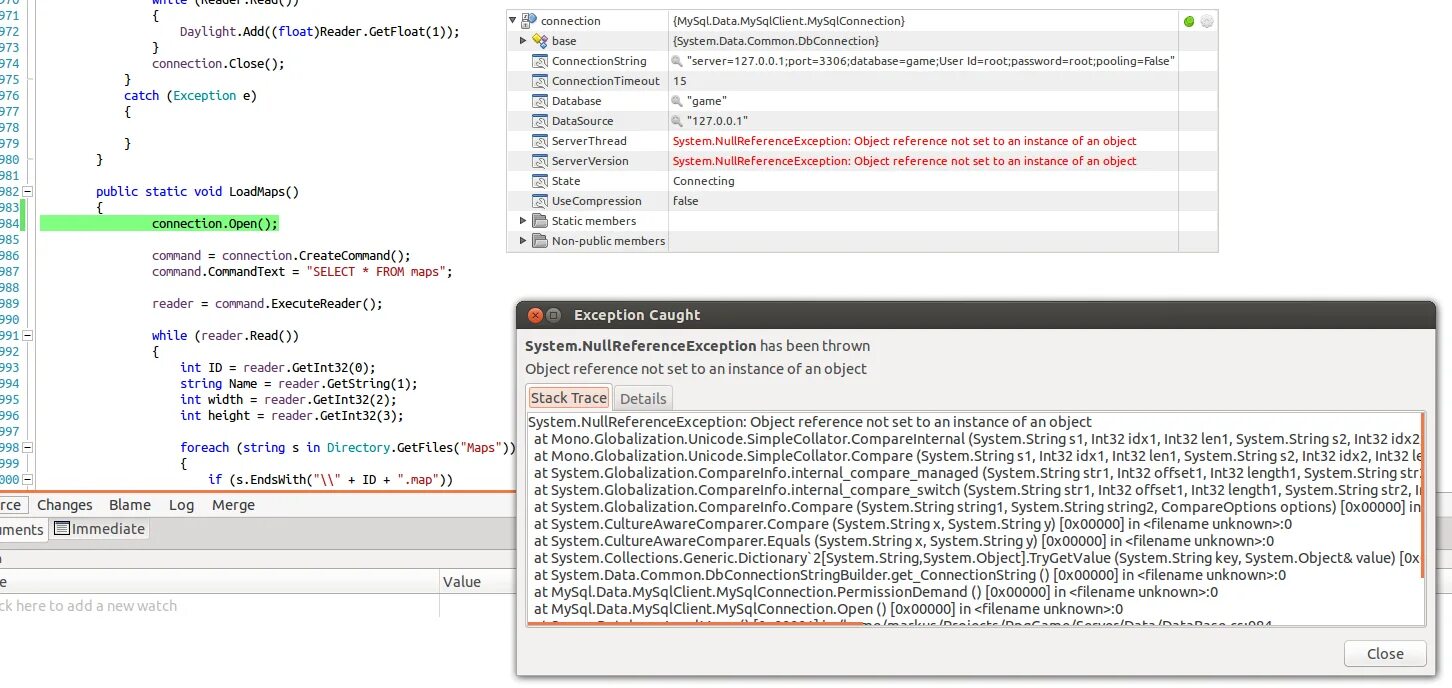
Task: Open the Merge view tab
Action: [x=233, y=505]
